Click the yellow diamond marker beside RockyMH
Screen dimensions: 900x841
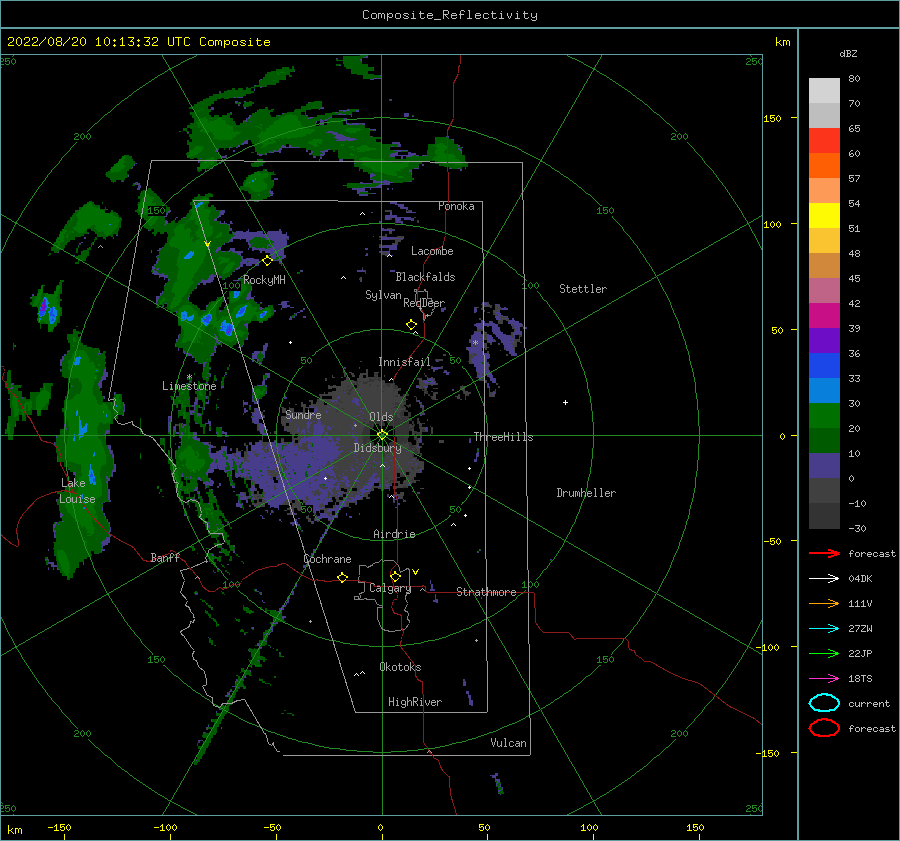pyautogui.click(x=267, y=261)
